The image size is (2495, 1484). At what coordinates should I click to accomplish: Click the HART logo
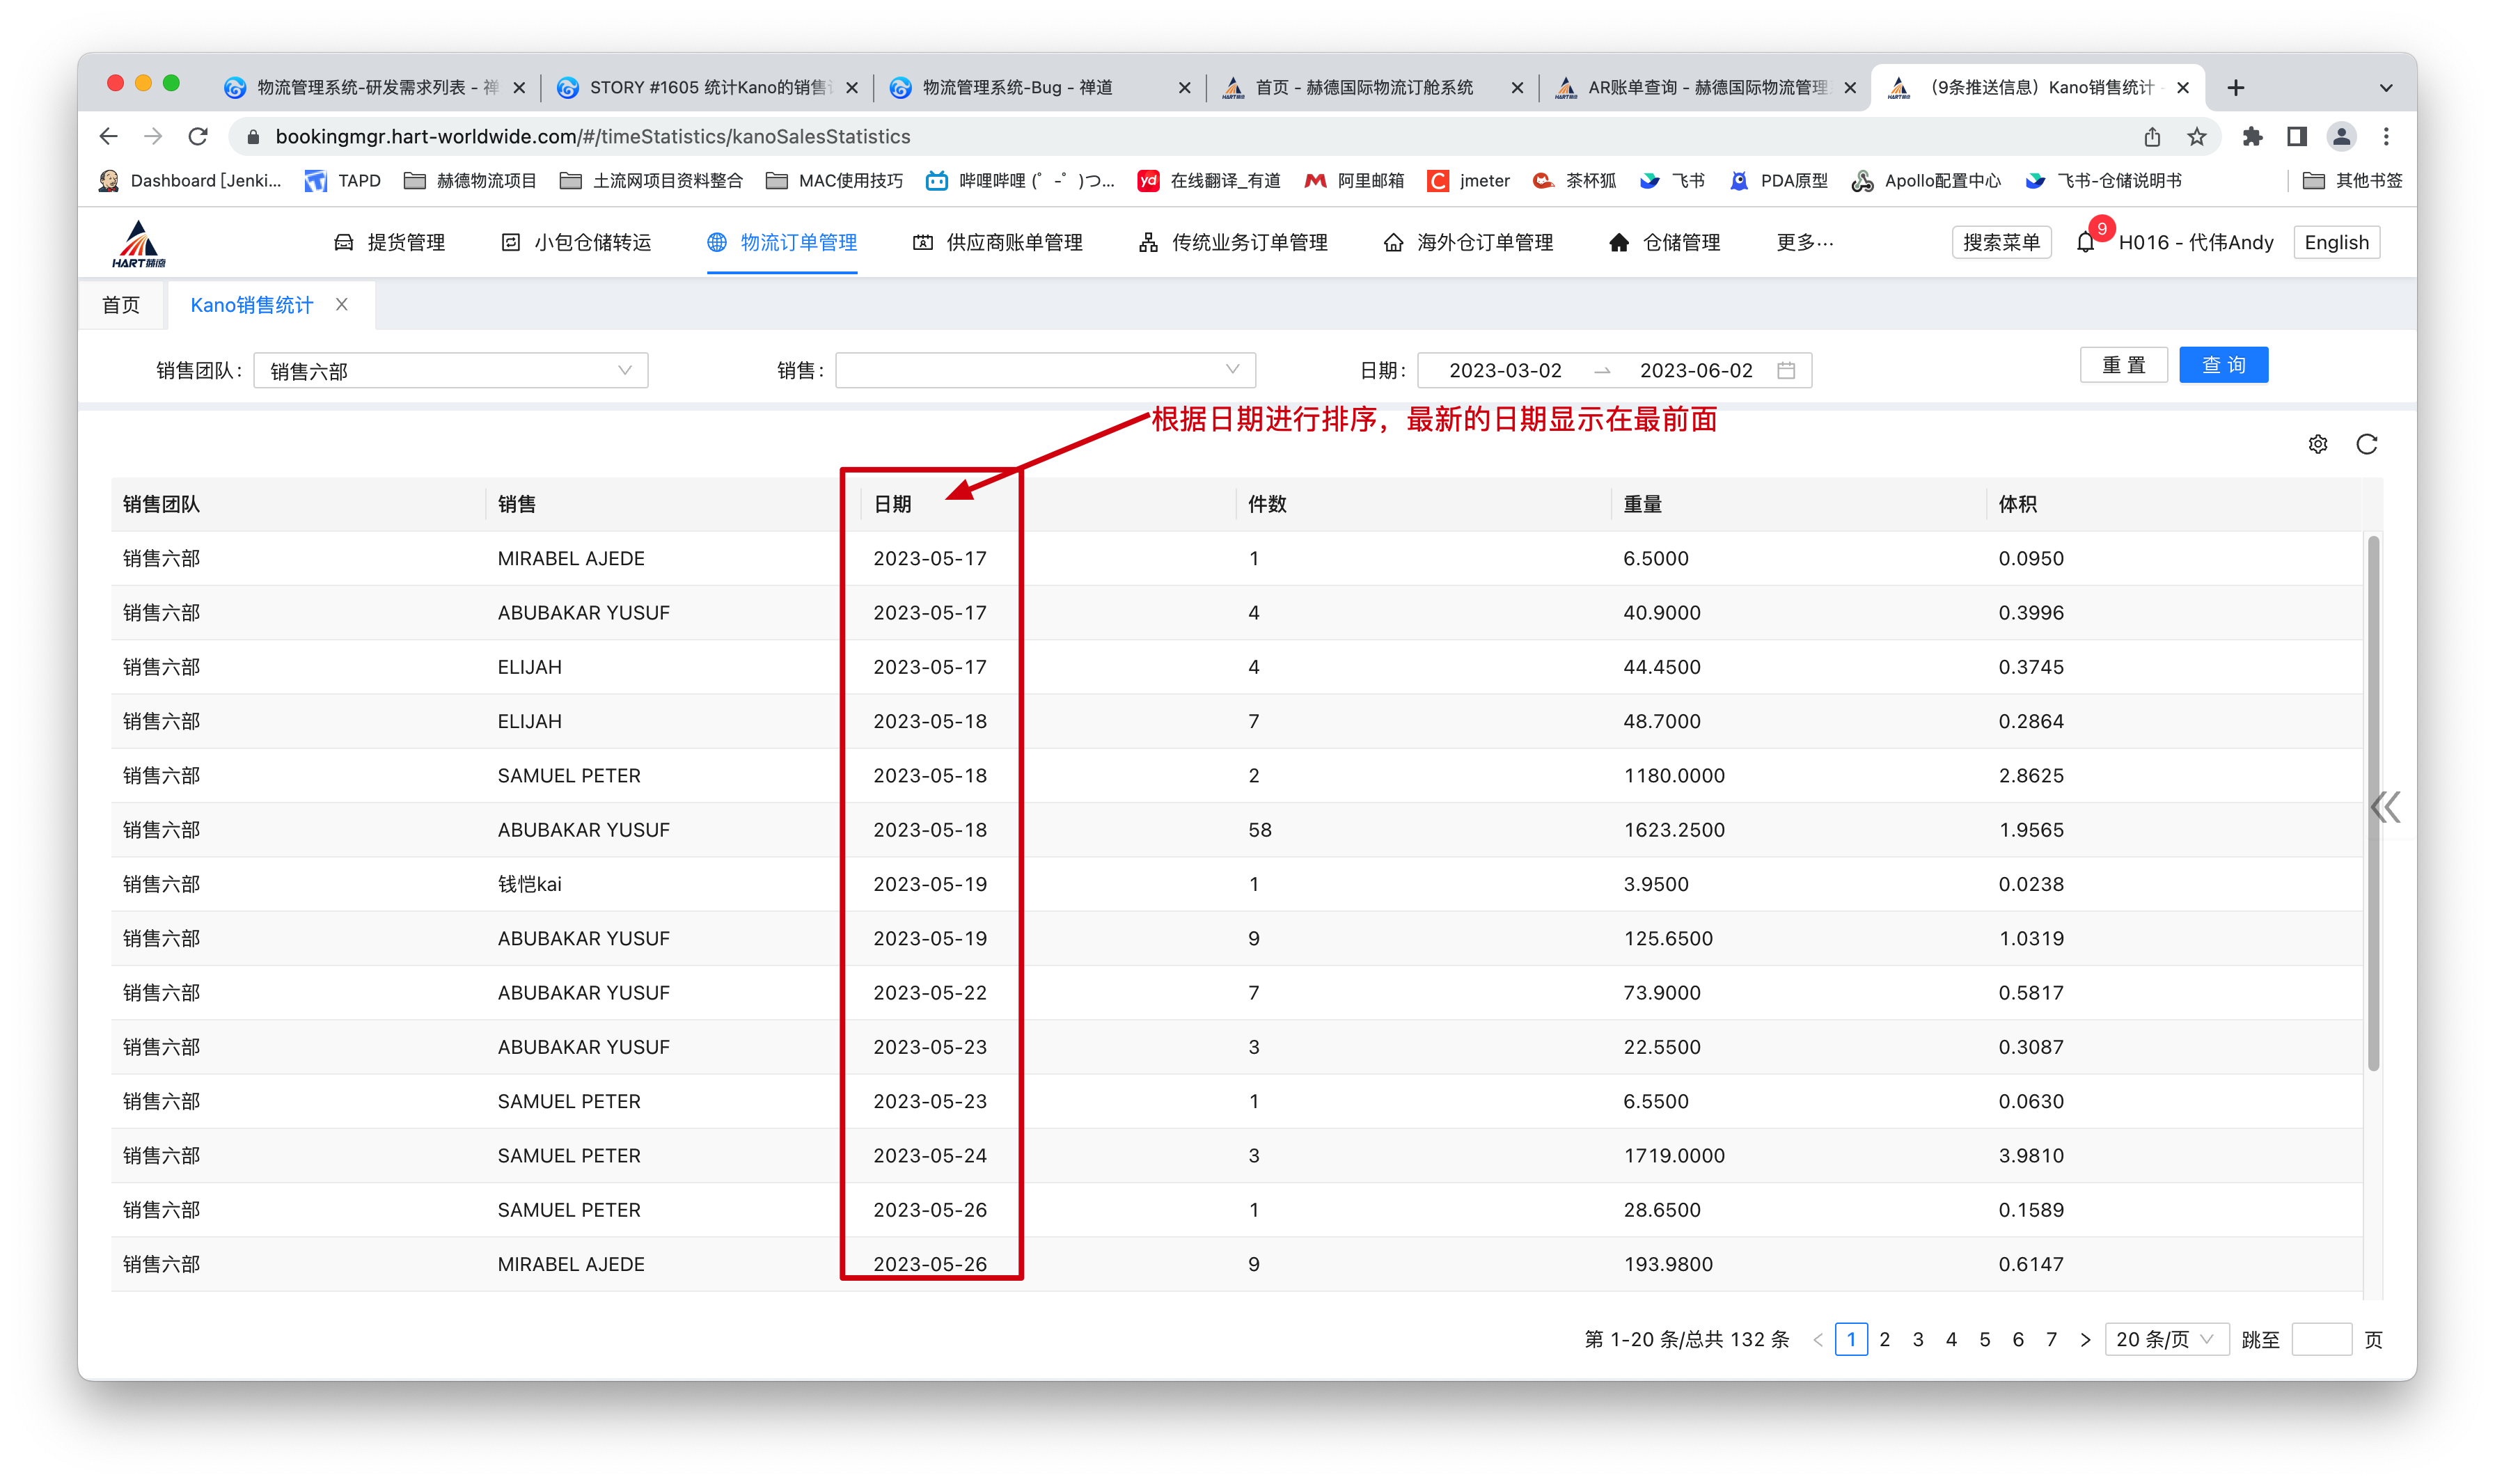(139, 244)
